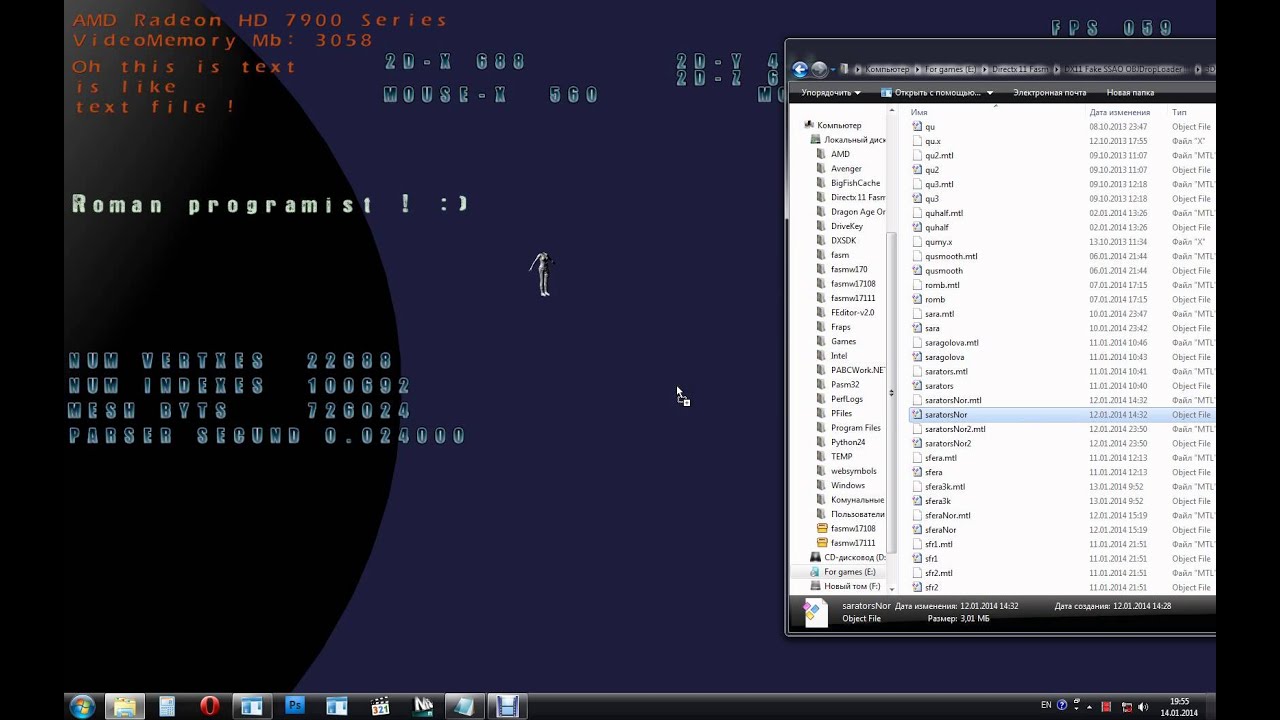This screenshot has height=720, width=1280.
Task: Open the Windows Start menu orb
Action: point(83,707)
